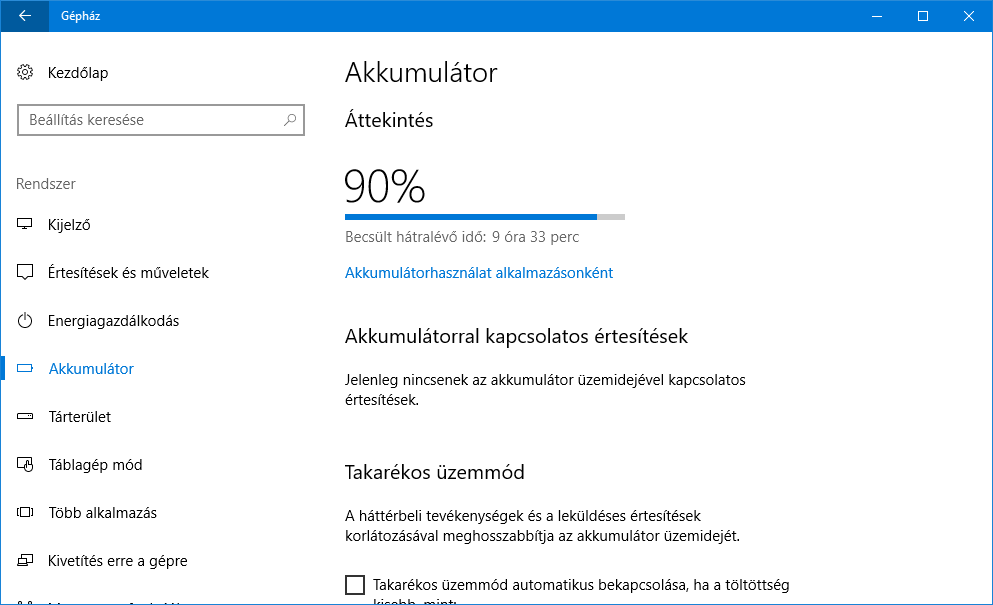Click the Több alkalmazás icon
This screenshot has width=993, height=605.
click(x=25, y=513)
